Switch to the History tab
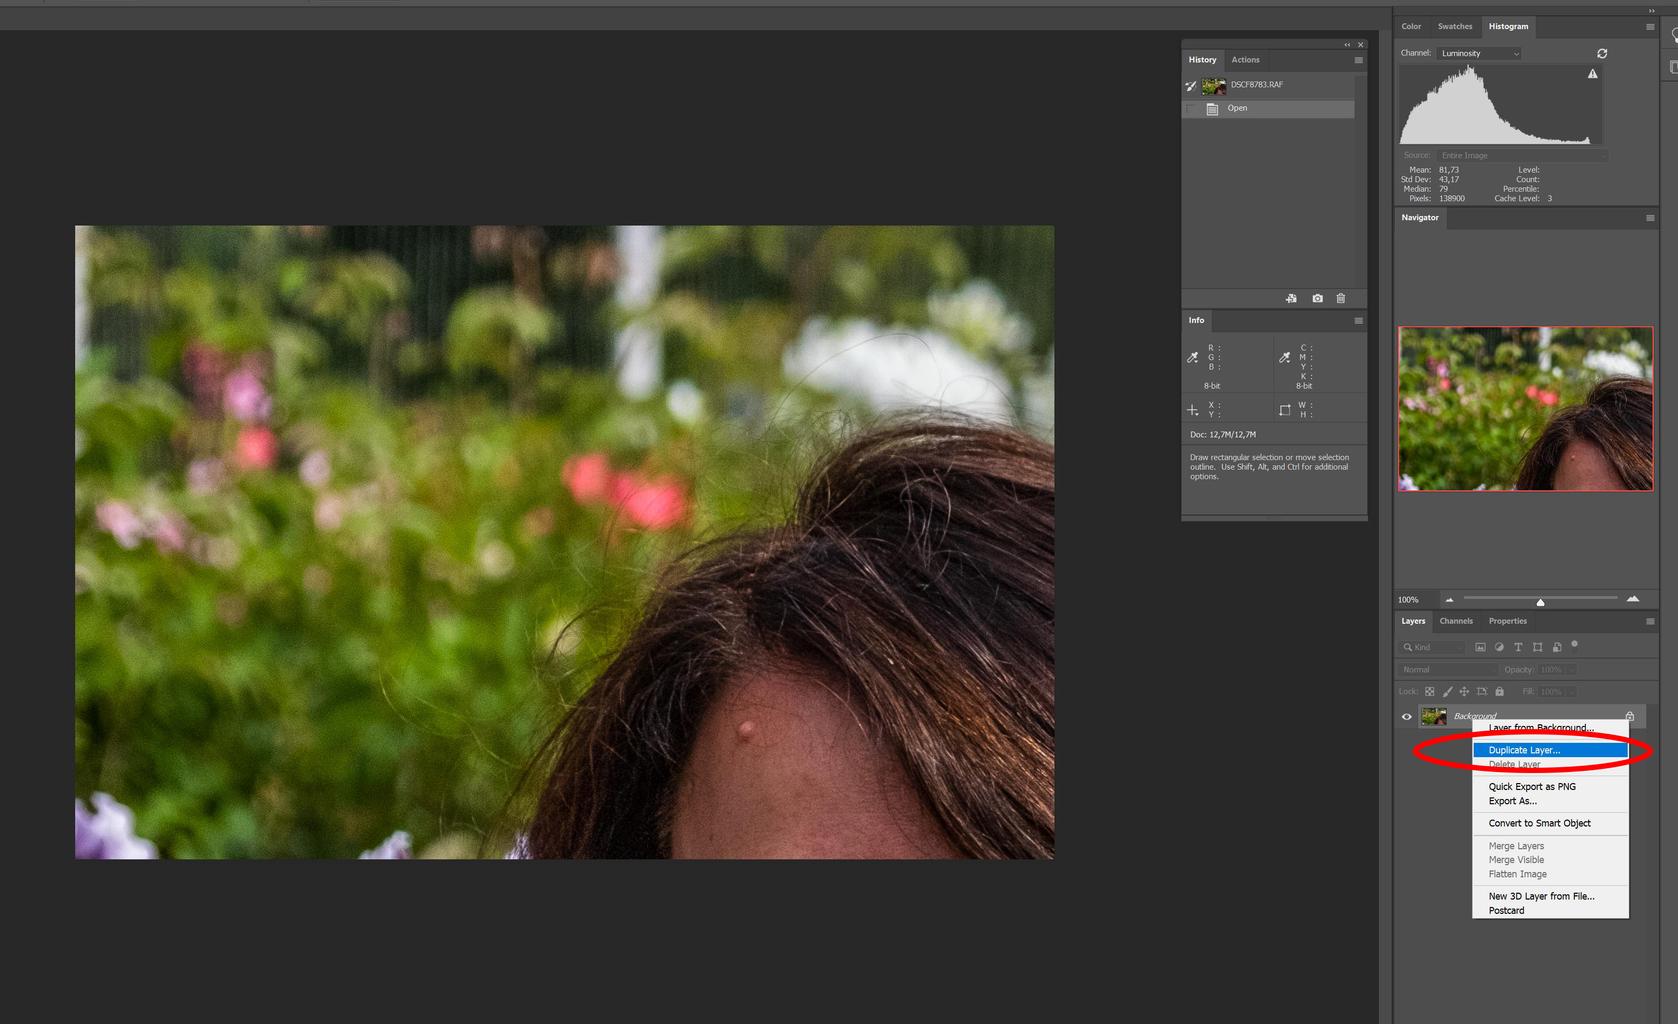Viewport: 1678px width, 1024px height. 1202,60
